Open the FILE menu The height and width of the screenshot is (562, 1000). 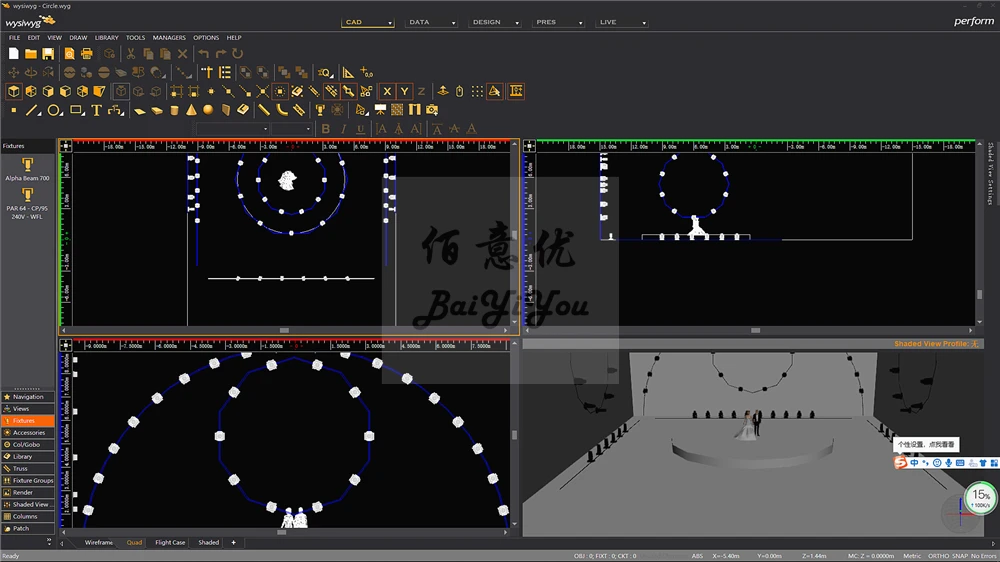pyautogui.click(x=14, y=38)
